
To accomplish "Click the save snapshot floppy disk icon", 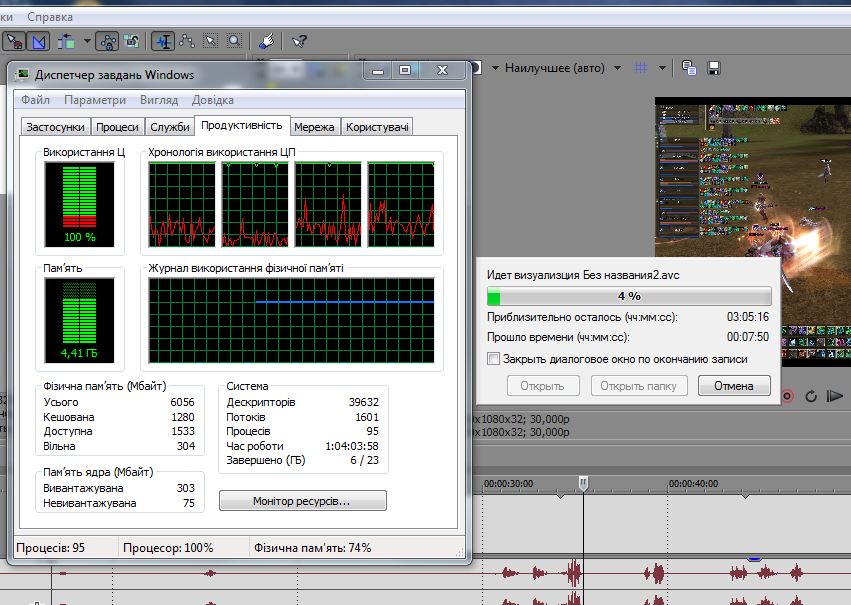I will [x=714, y=68].
